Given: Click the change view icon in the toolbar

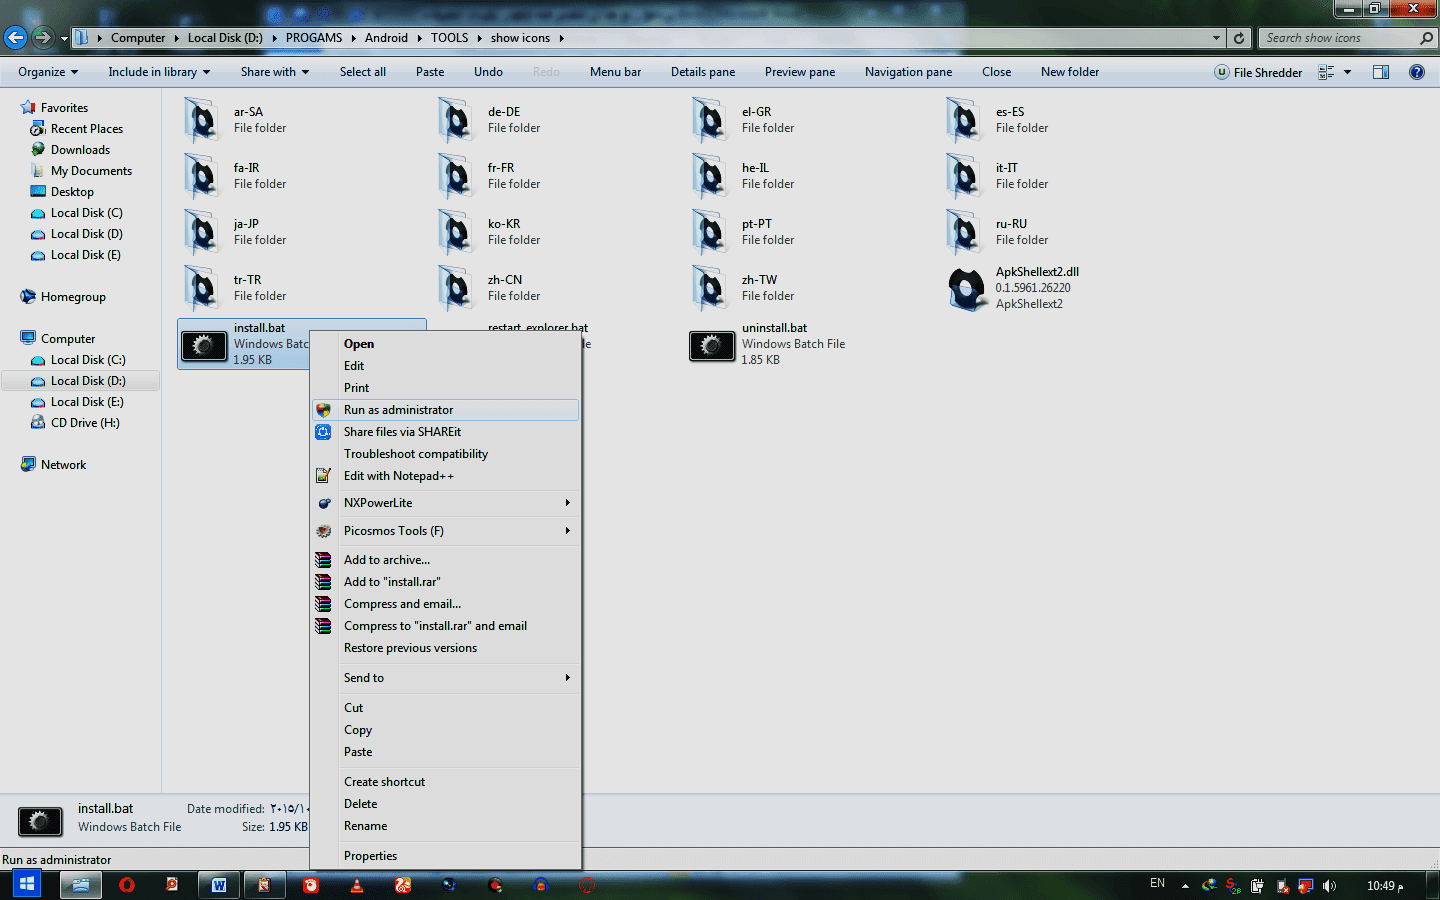Looking at the screenshot, I should coord(1326,72).
